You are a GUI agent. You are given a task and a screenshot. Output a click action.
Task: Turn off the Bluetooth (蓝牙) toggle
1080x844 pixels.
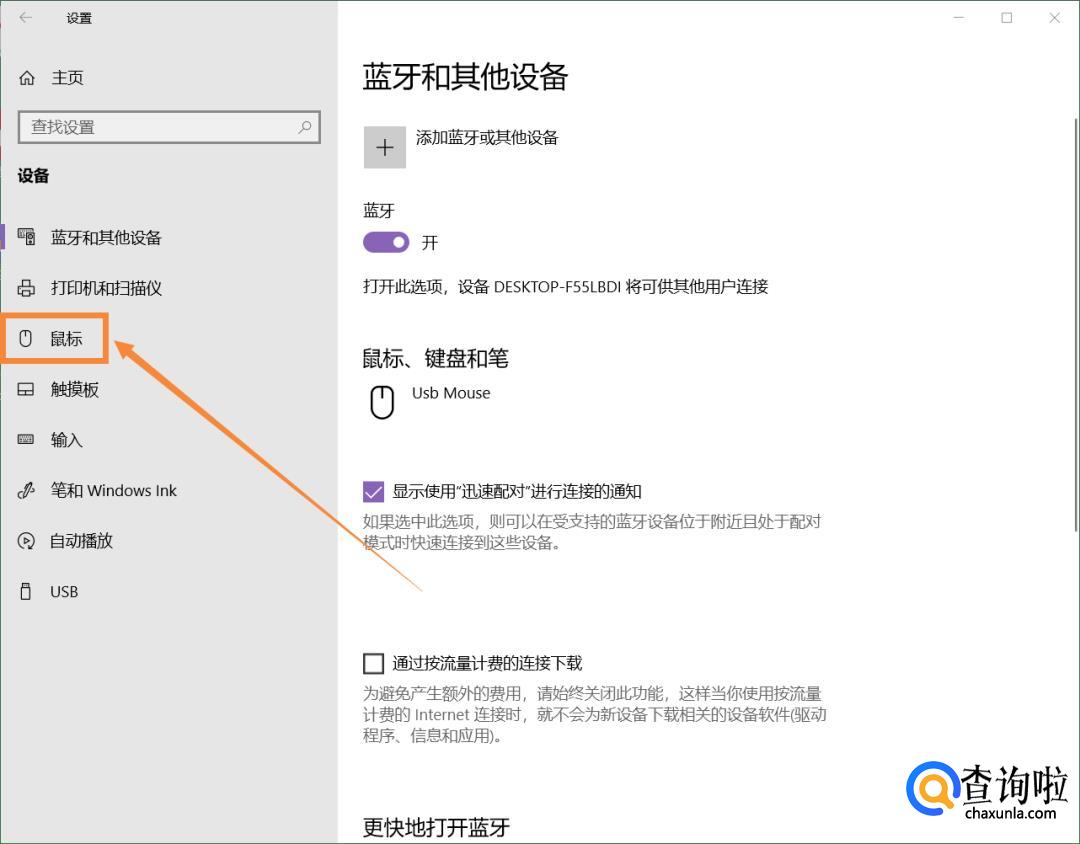pos(386,242)
